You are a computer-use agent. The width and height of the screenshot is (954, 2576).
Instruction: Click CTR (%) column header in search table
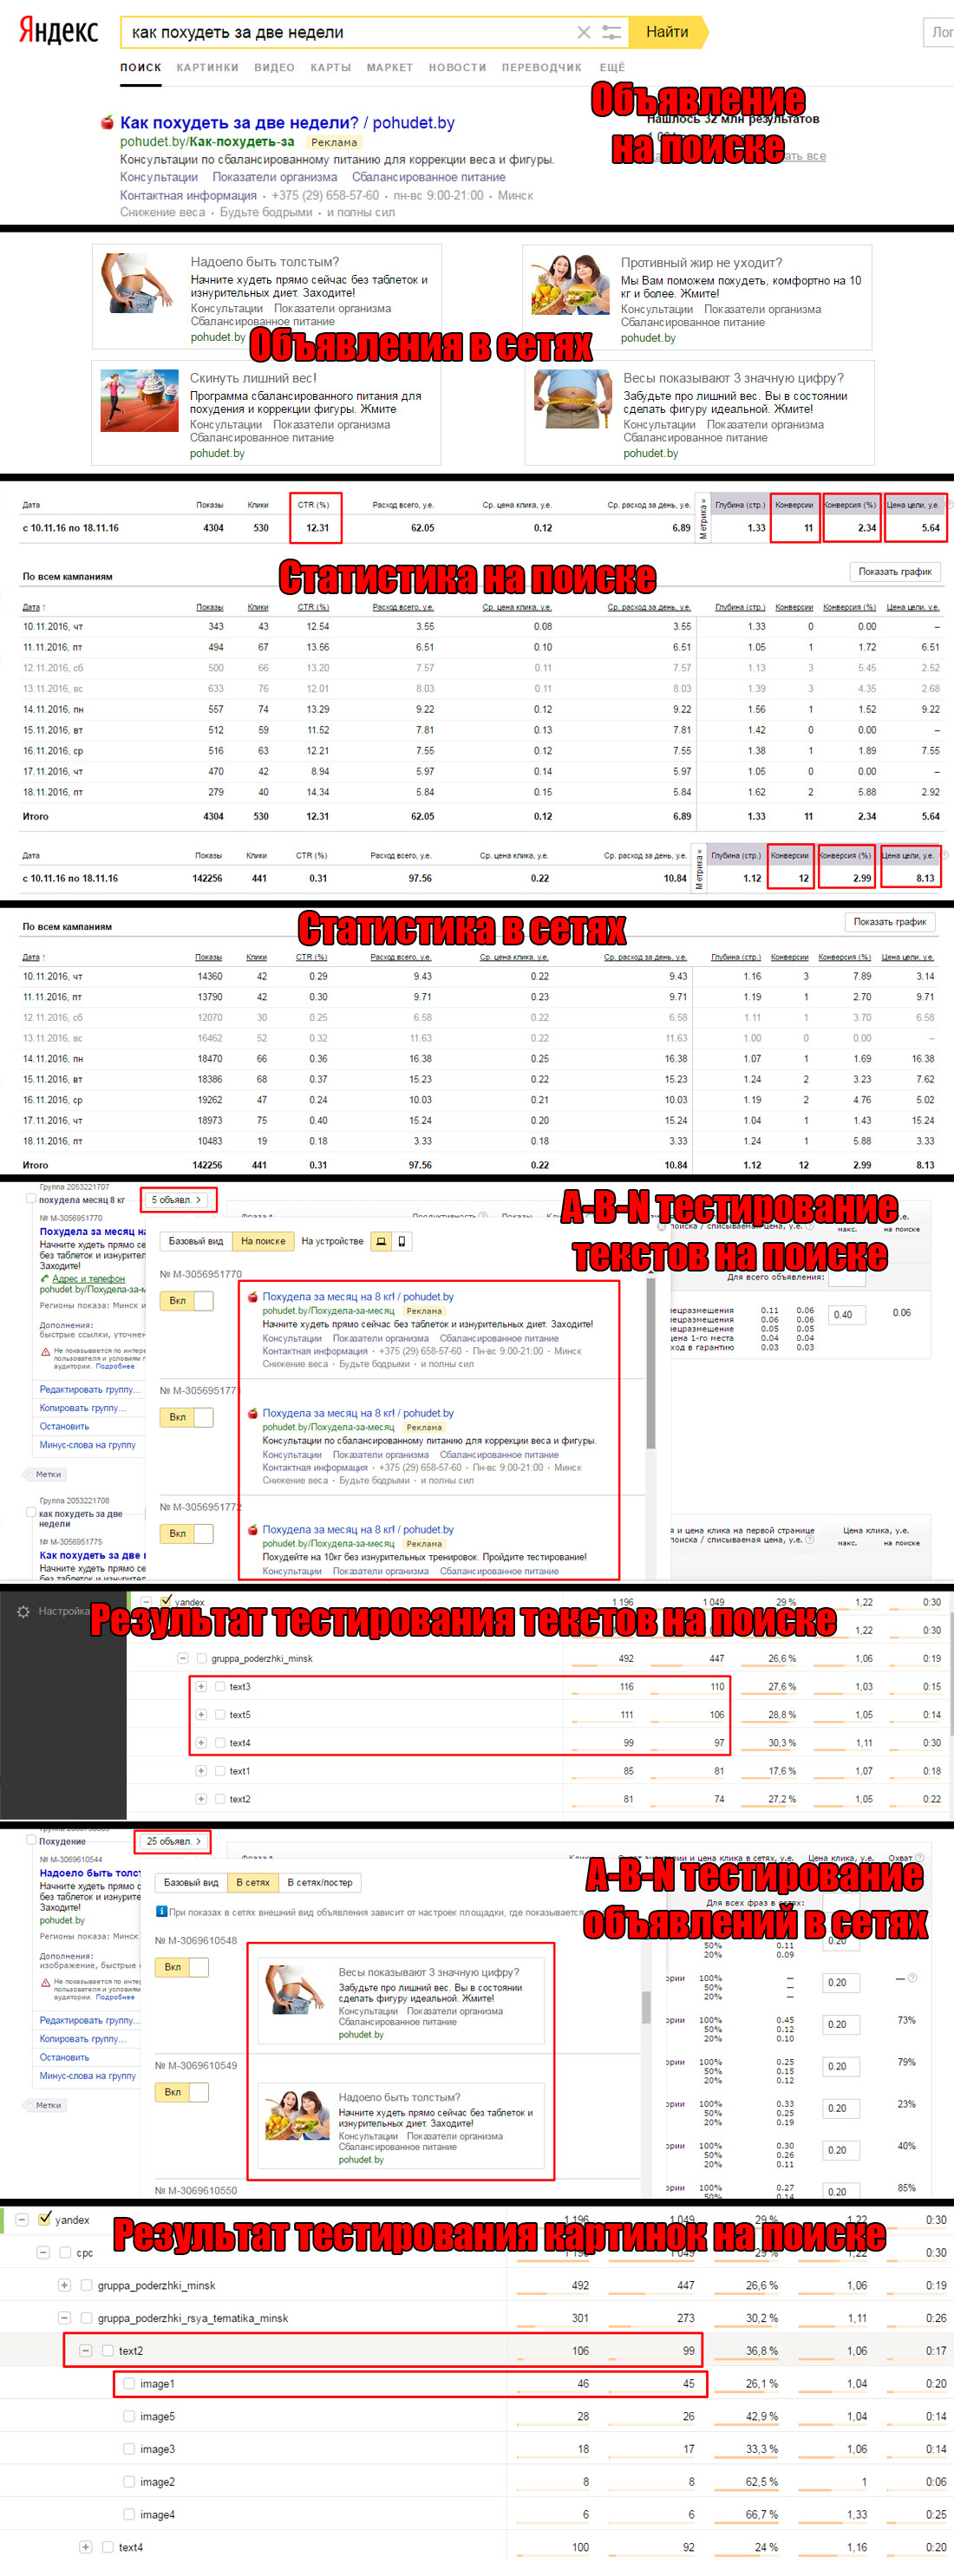(x=313, y=607)
